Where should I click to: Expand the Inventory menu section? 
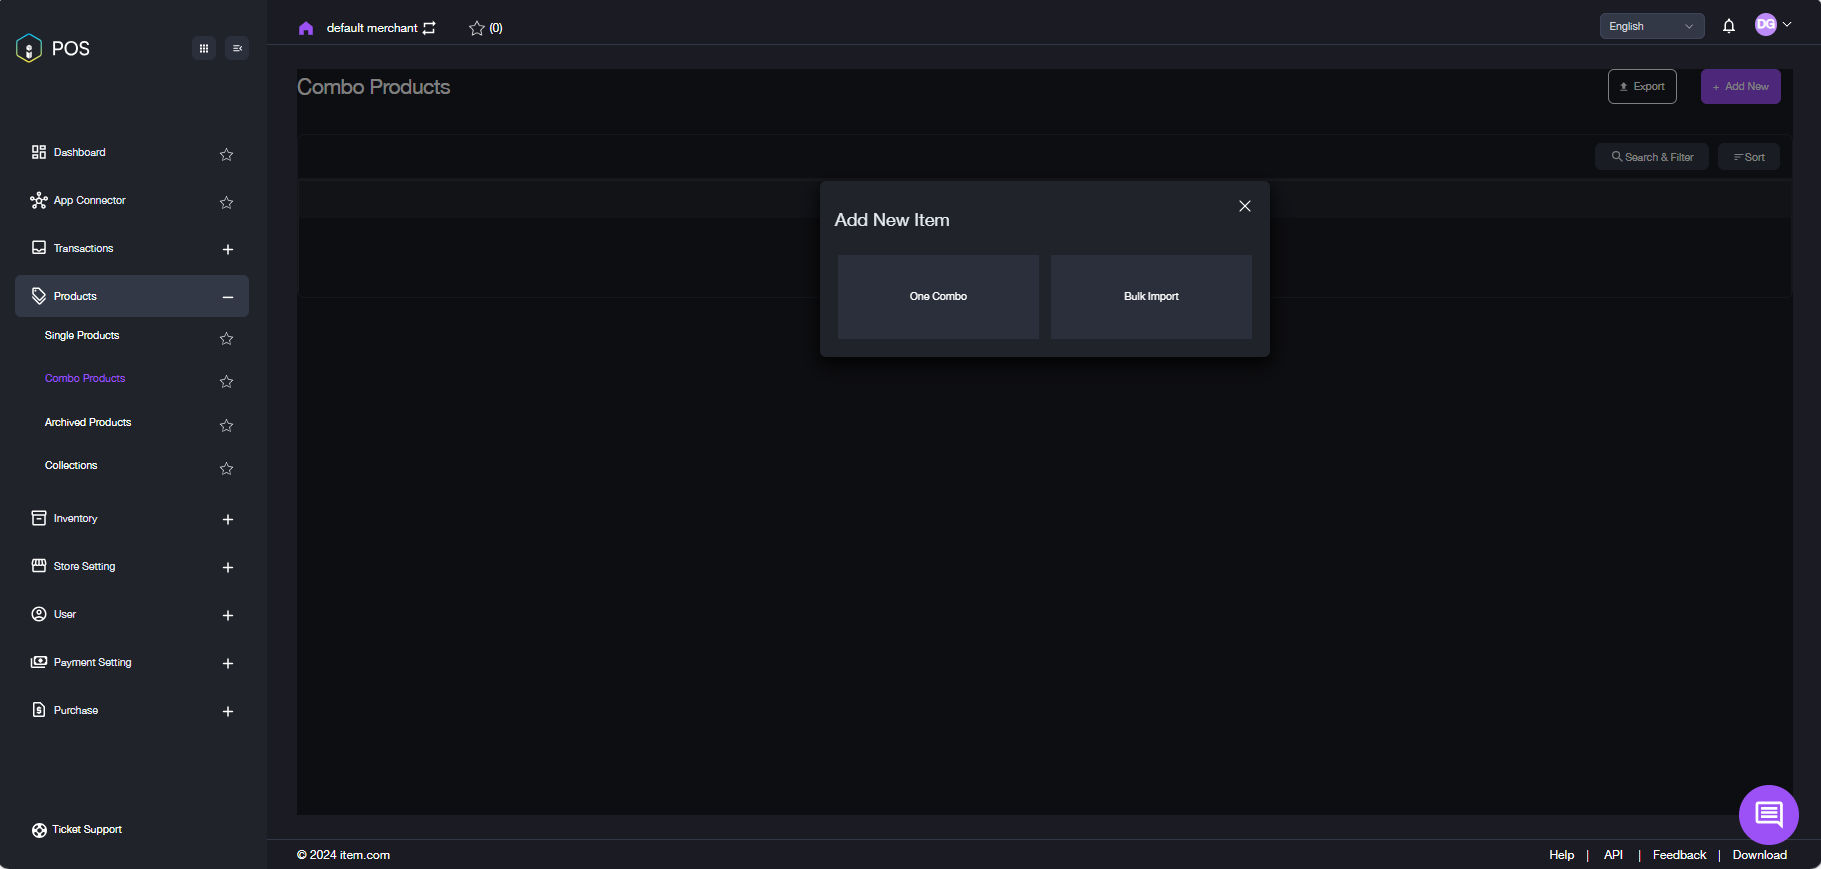click(228, 519)
